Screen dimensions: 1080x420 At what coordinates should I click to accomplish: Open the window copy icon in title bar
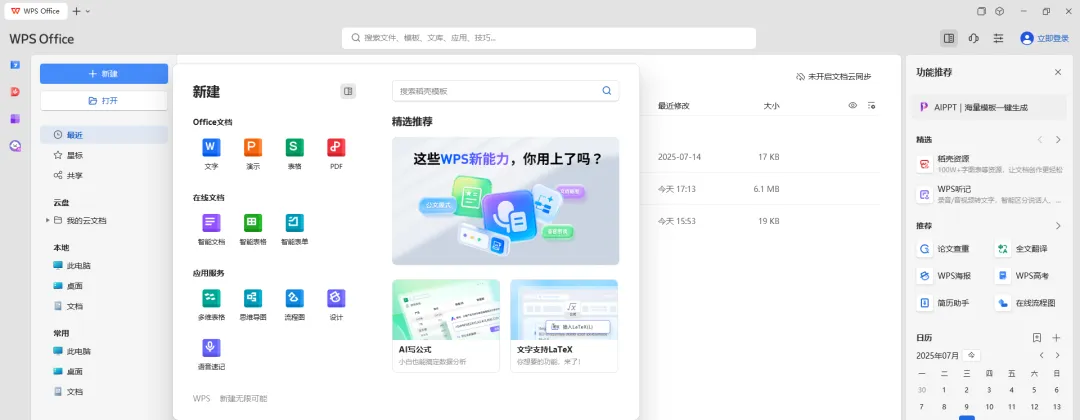pyautogui.click(x=982, y=11)
